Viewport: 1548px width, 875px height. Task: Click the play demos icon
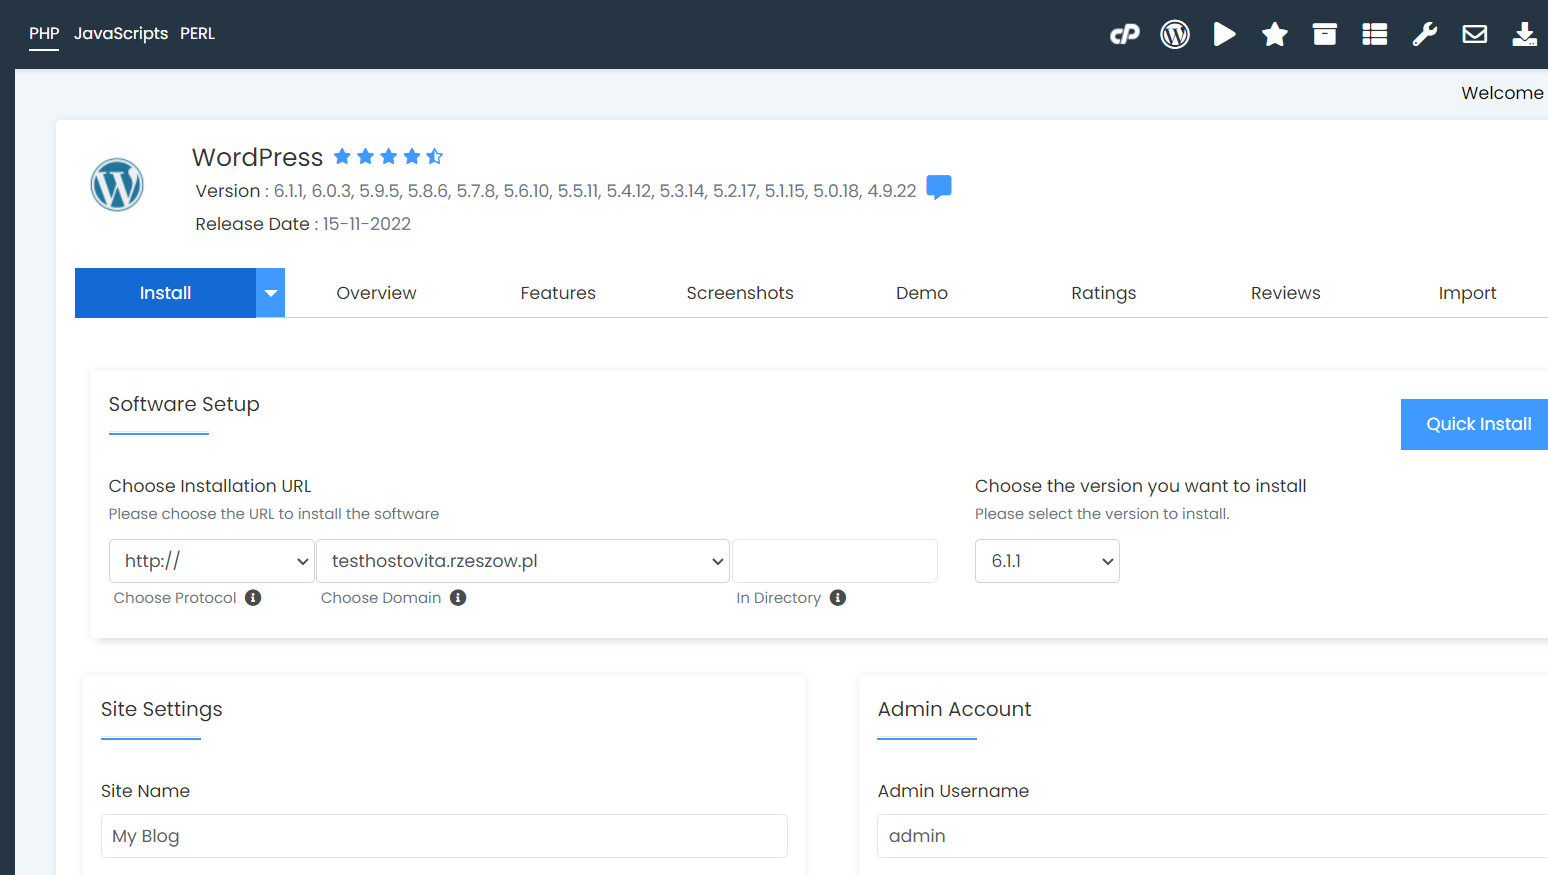coord(1225,35)
